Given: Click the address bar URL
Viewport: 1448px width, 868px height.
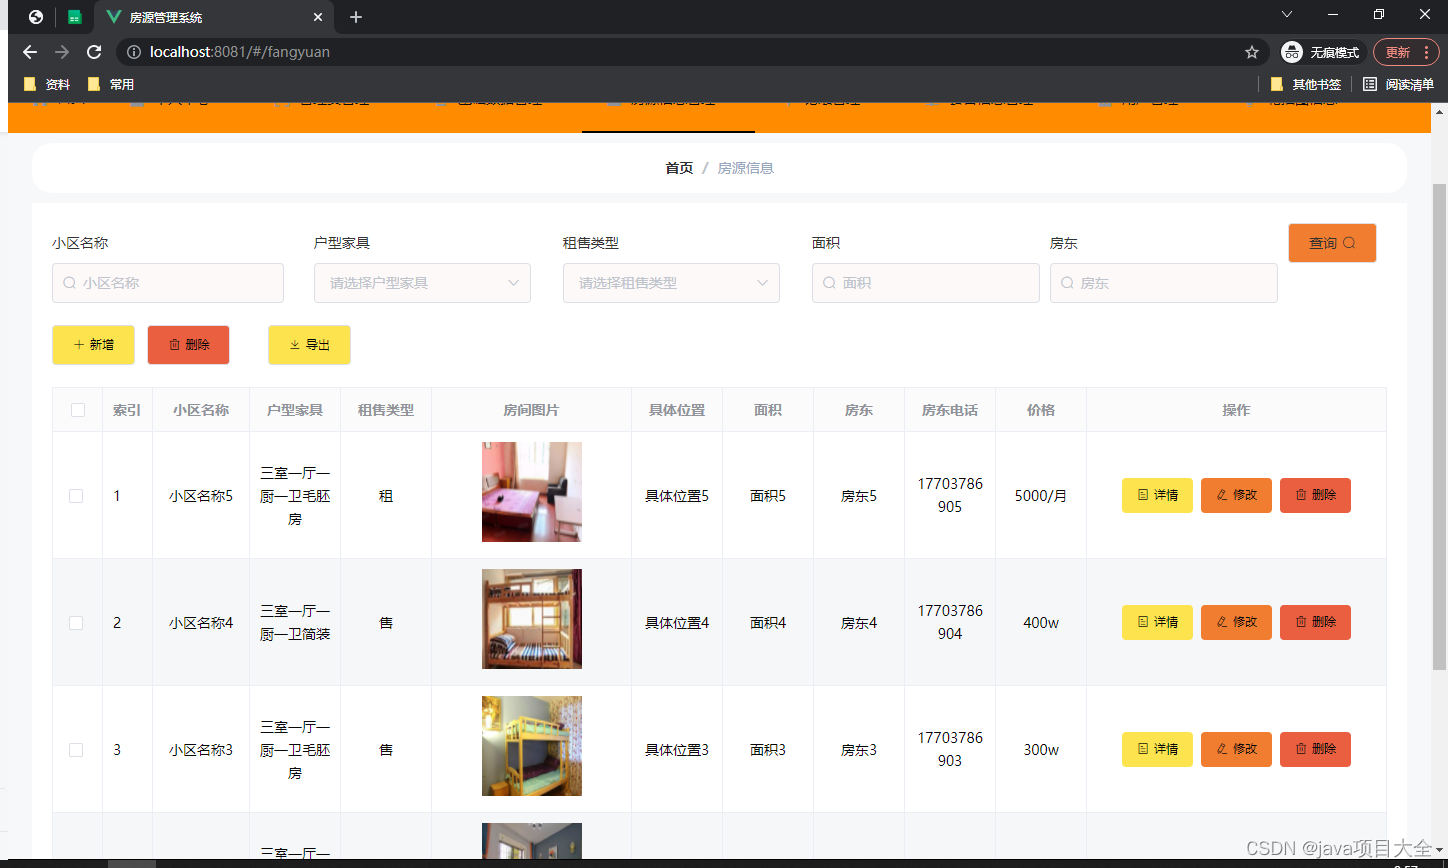Looking at the screenshot, I should (x=240, y=52).
